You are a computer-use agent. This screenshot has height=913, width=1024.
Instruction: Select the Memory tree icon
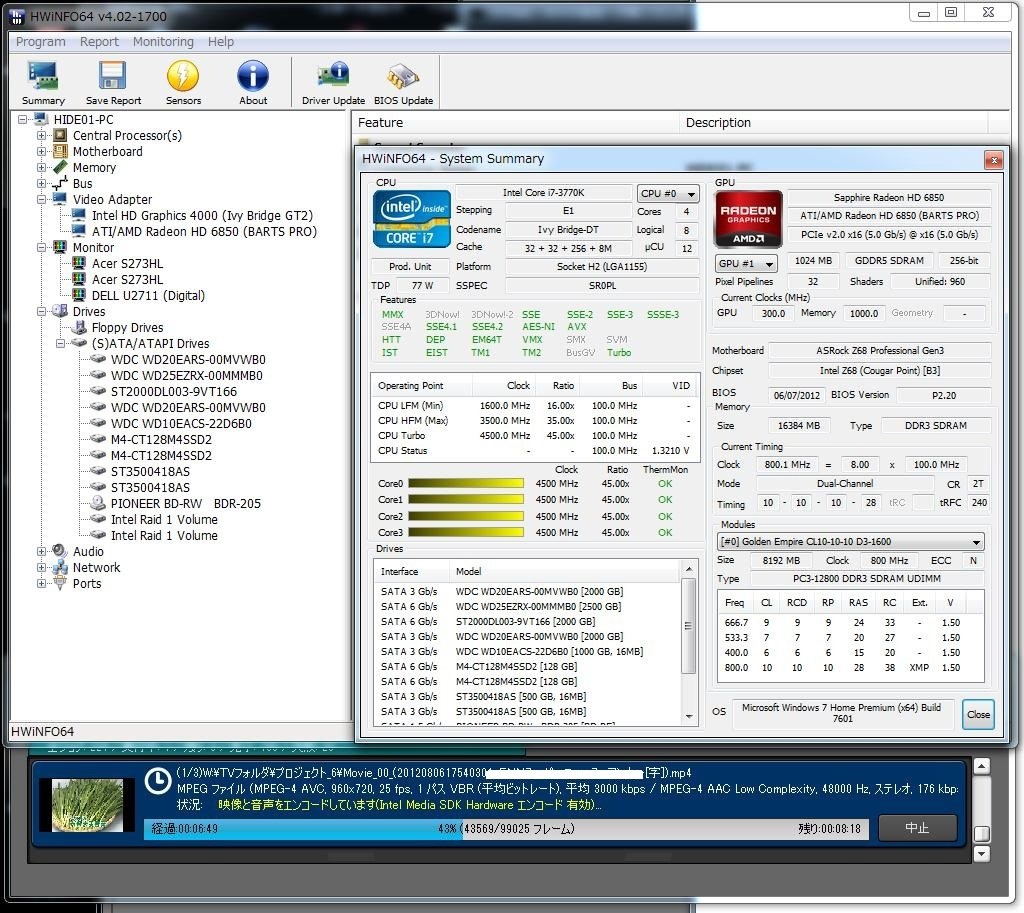[x=60, y=167]
